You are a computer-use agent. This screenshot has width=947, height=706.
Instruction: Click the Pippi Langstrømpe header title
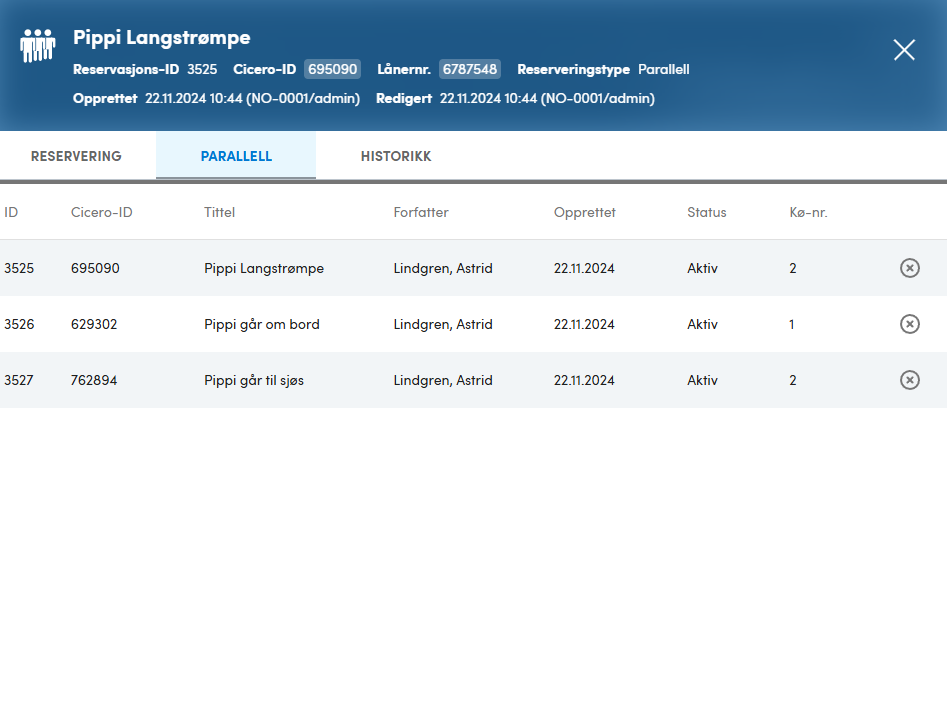162,38
